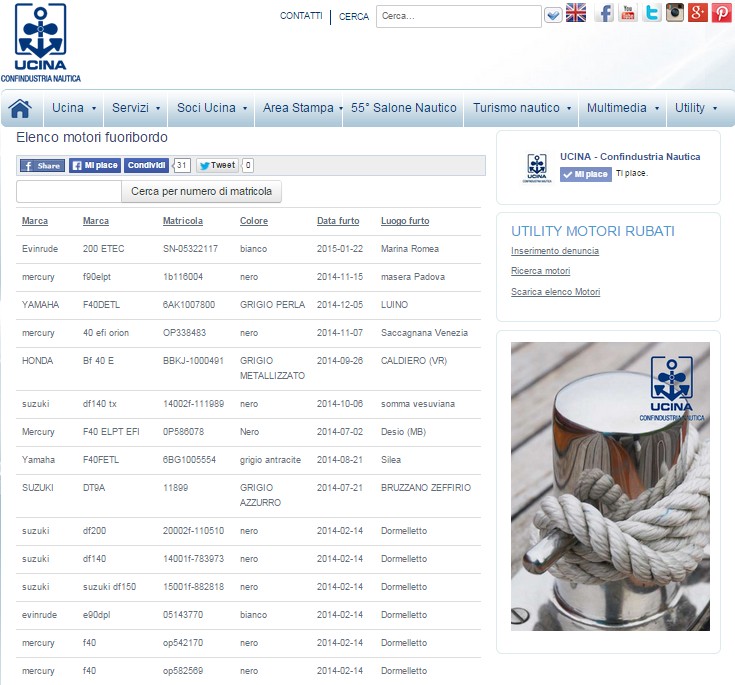
Task: Click the CERCA link
Action: (x=353, y=16)
